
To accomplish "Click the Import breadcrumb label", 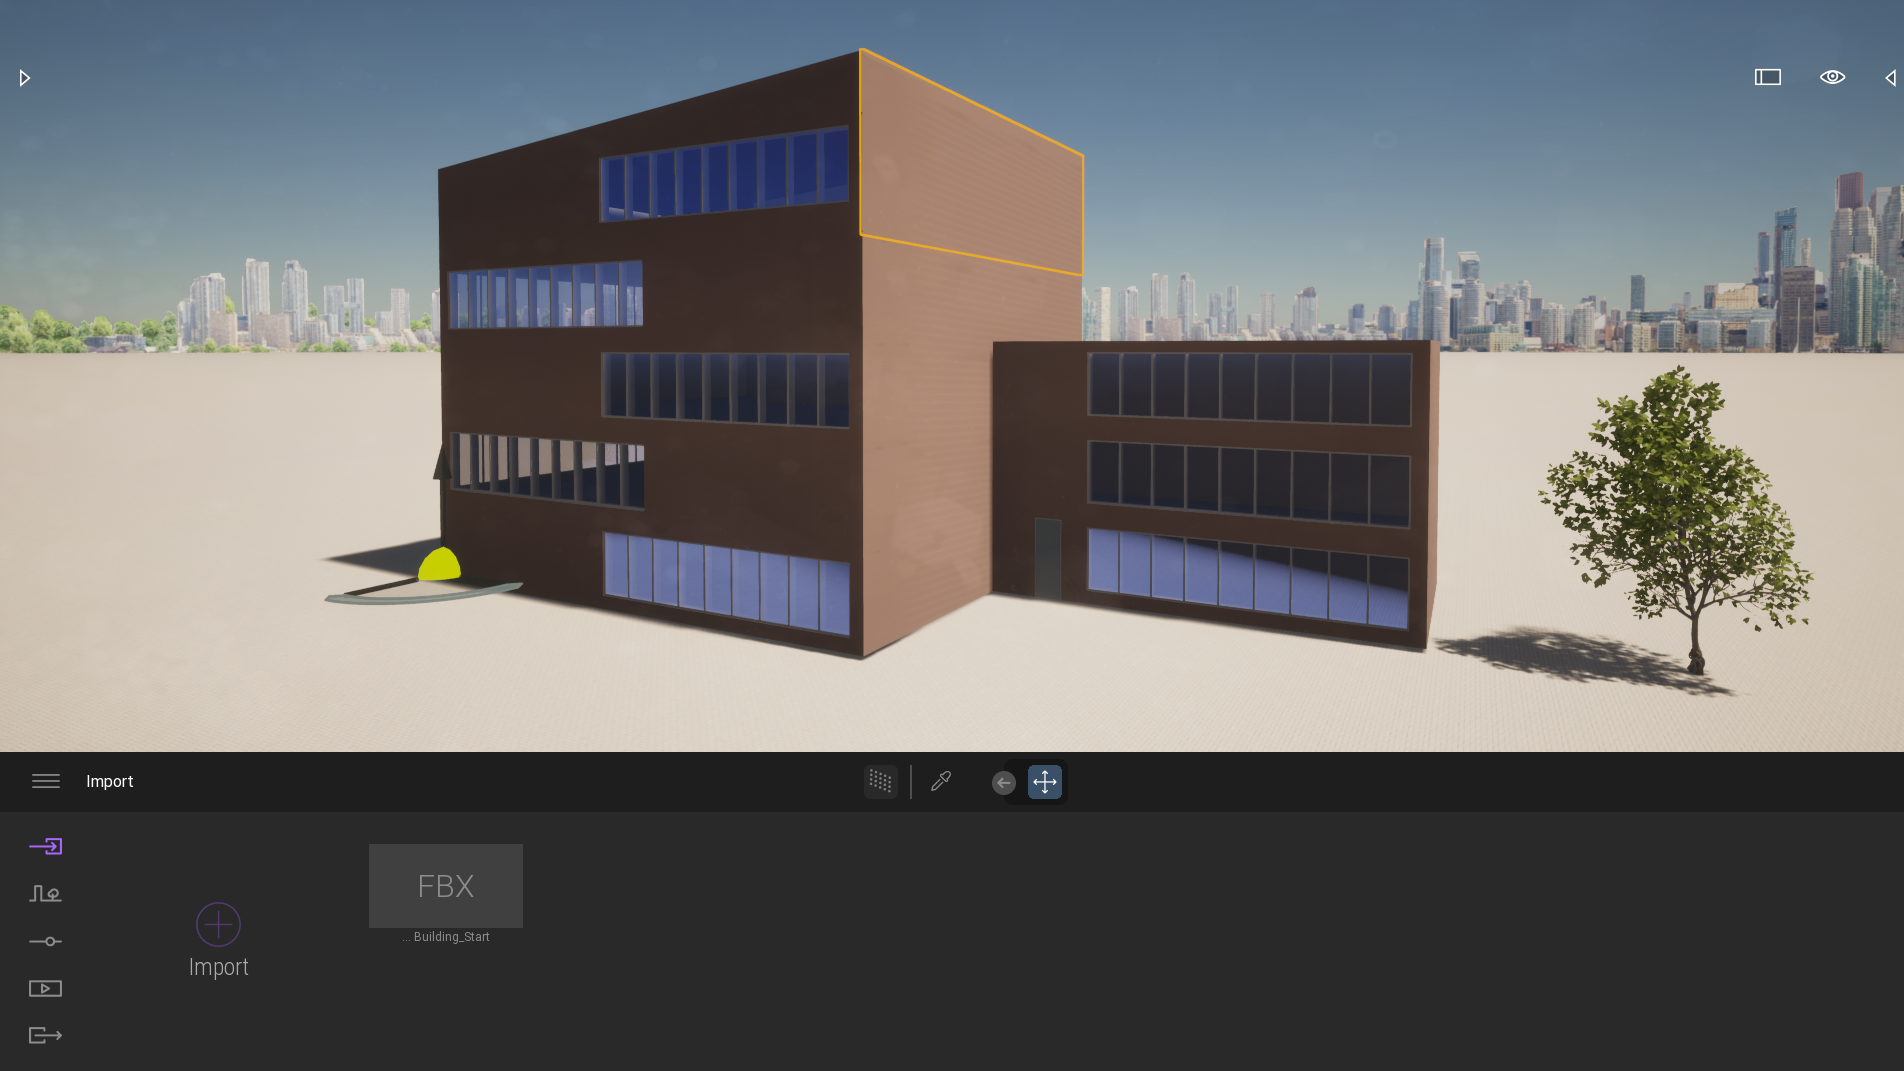I will pos(109,781).
